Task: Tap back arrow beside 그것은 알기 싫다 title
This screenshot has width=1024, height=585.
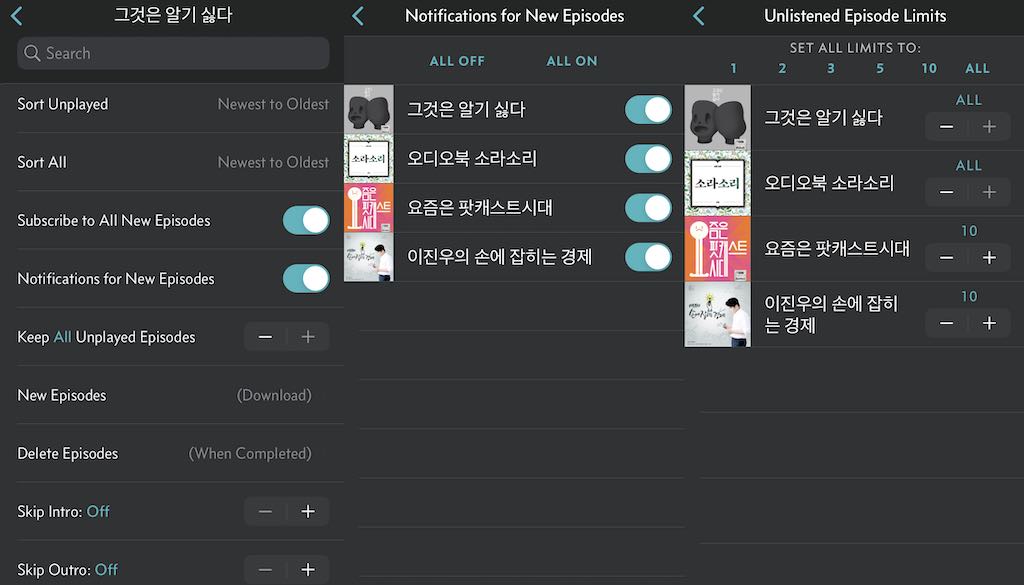Action: [x=17, y=16]
